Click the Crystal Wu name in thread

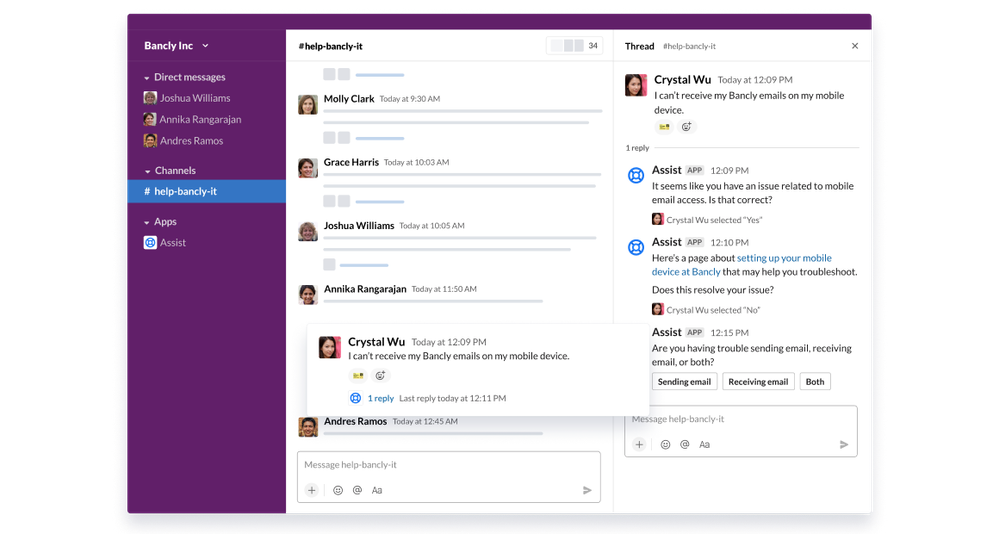(682, 80)
